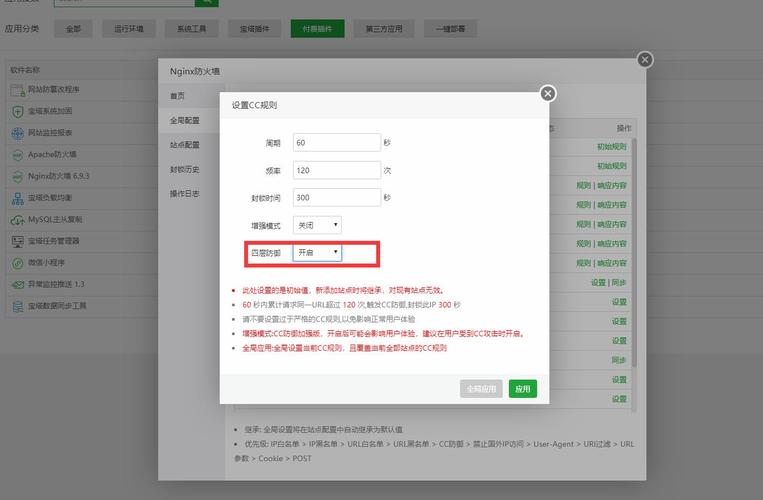
Task: Click the 周期 input field
Action: 337,143
